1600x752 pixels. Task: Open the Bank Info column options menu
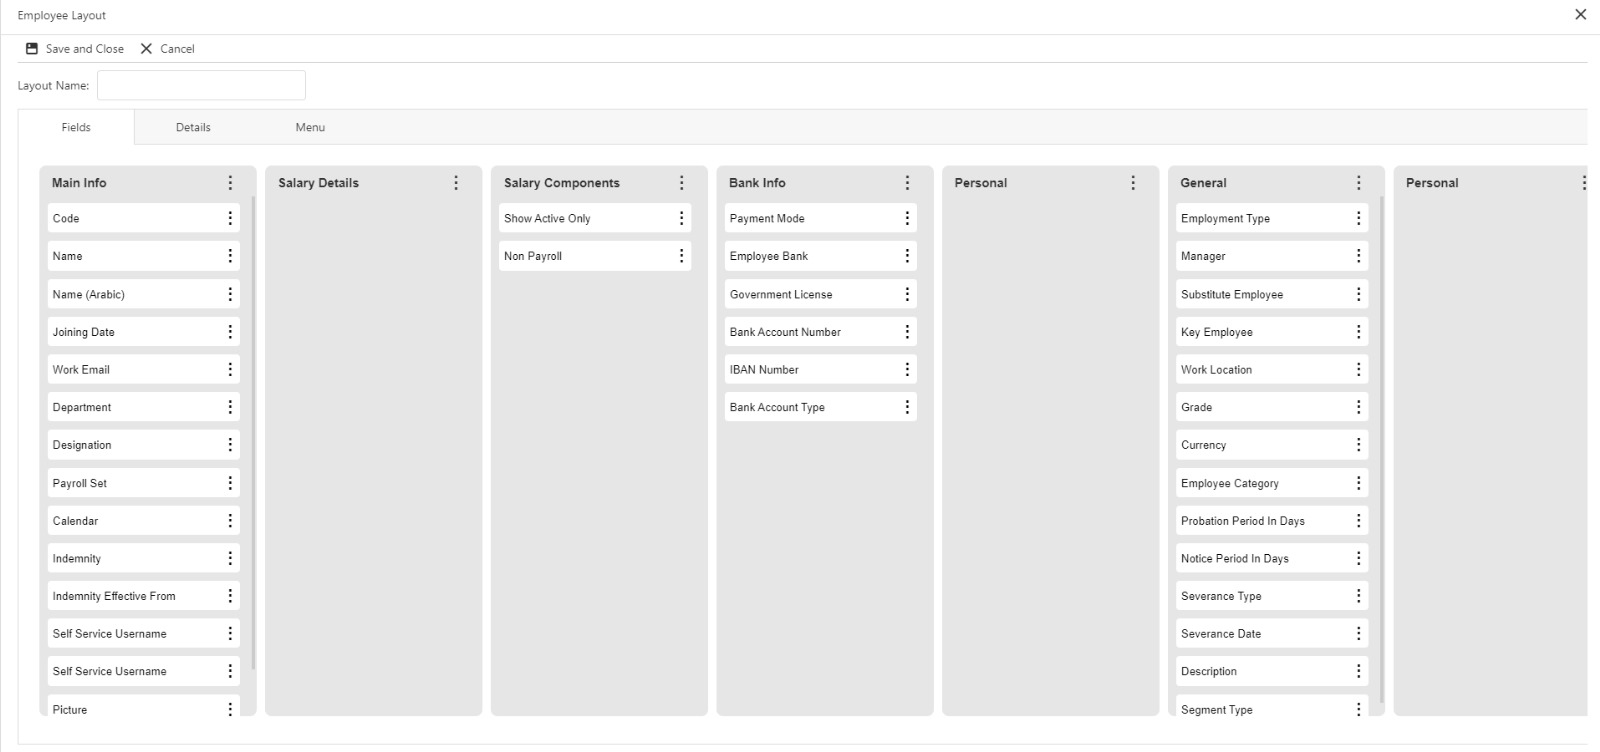(907, 183)
